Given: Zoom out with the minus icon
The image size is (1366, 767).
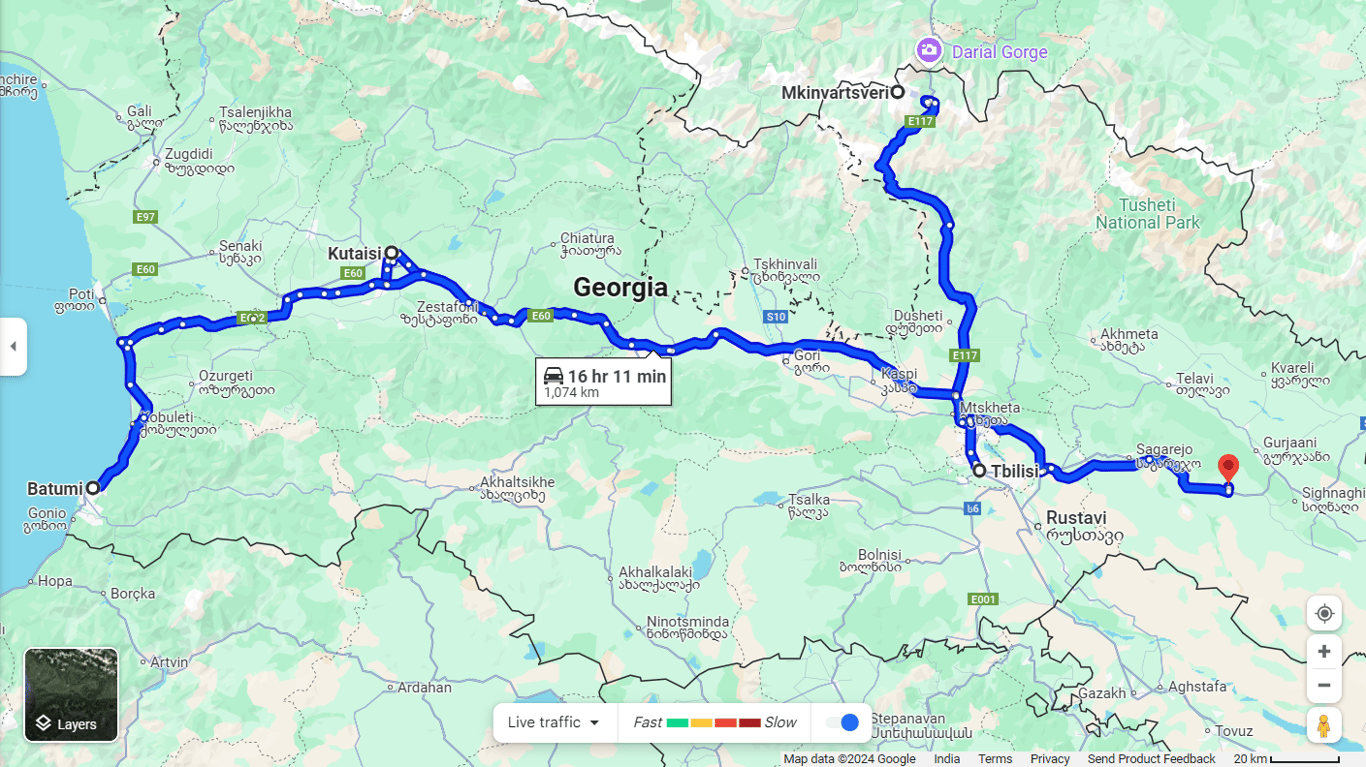Looking at the screenshot, I should coord(1324,686).
